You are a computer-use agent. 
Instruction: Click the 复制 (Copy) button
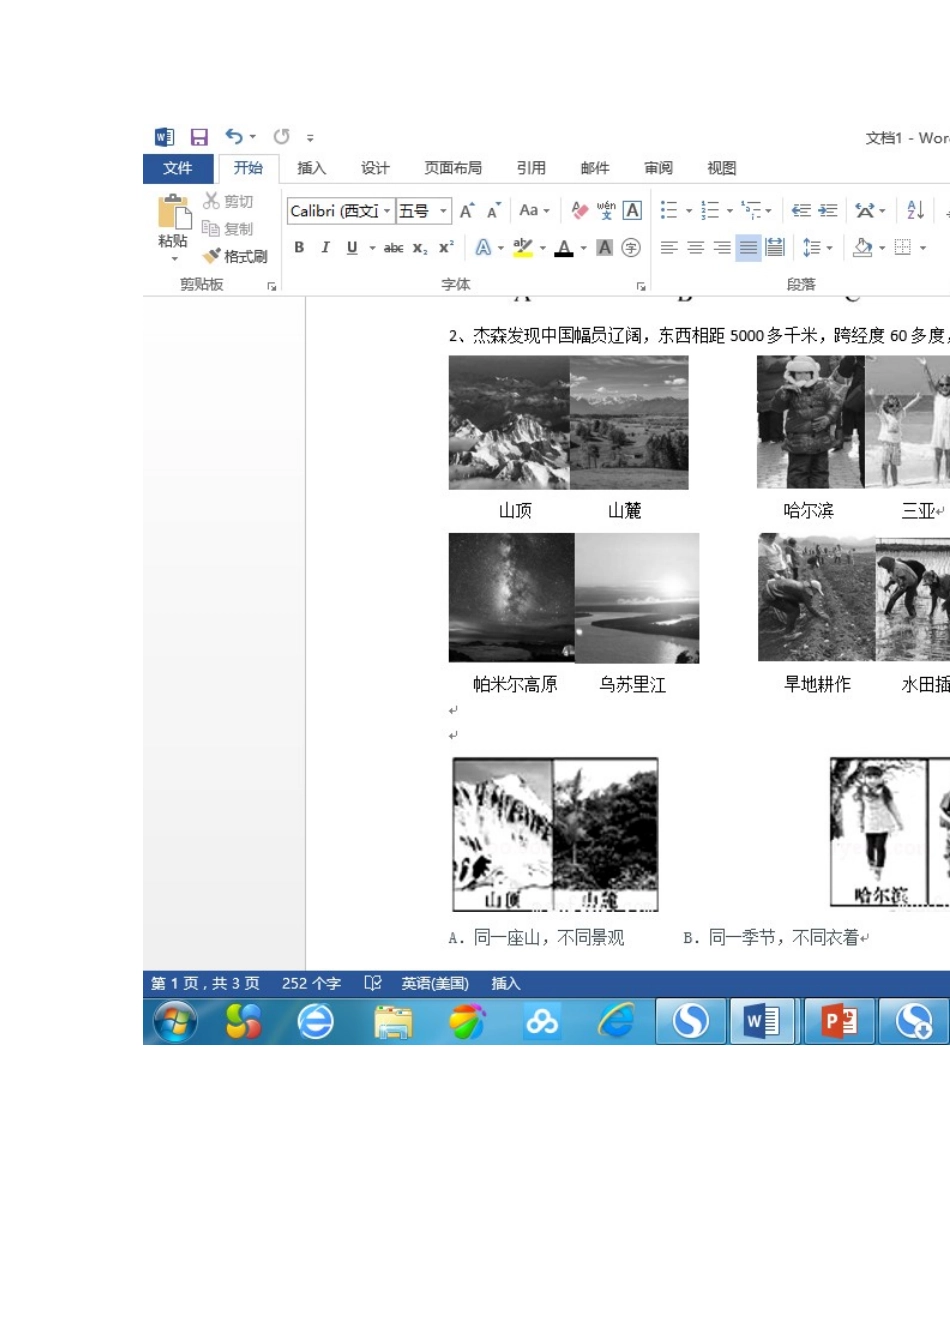point(228,229)
